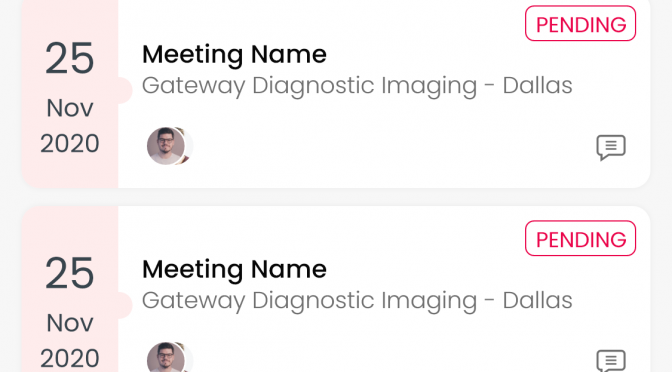Viewport: 672px width, 372px height.
Task: Select the PENDING badge on first meeting
Action: 580,24
